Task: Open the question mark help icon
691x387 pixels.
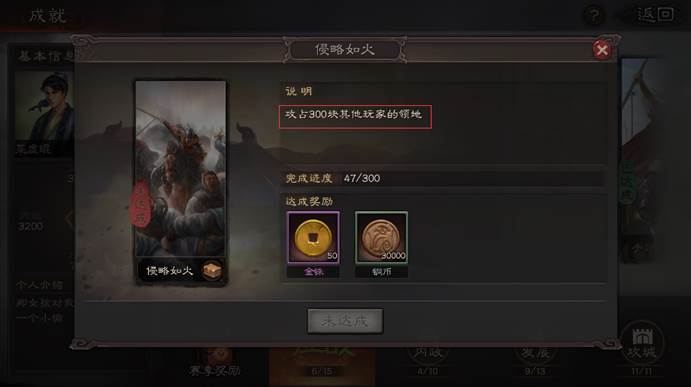Action: pos(594,16)
